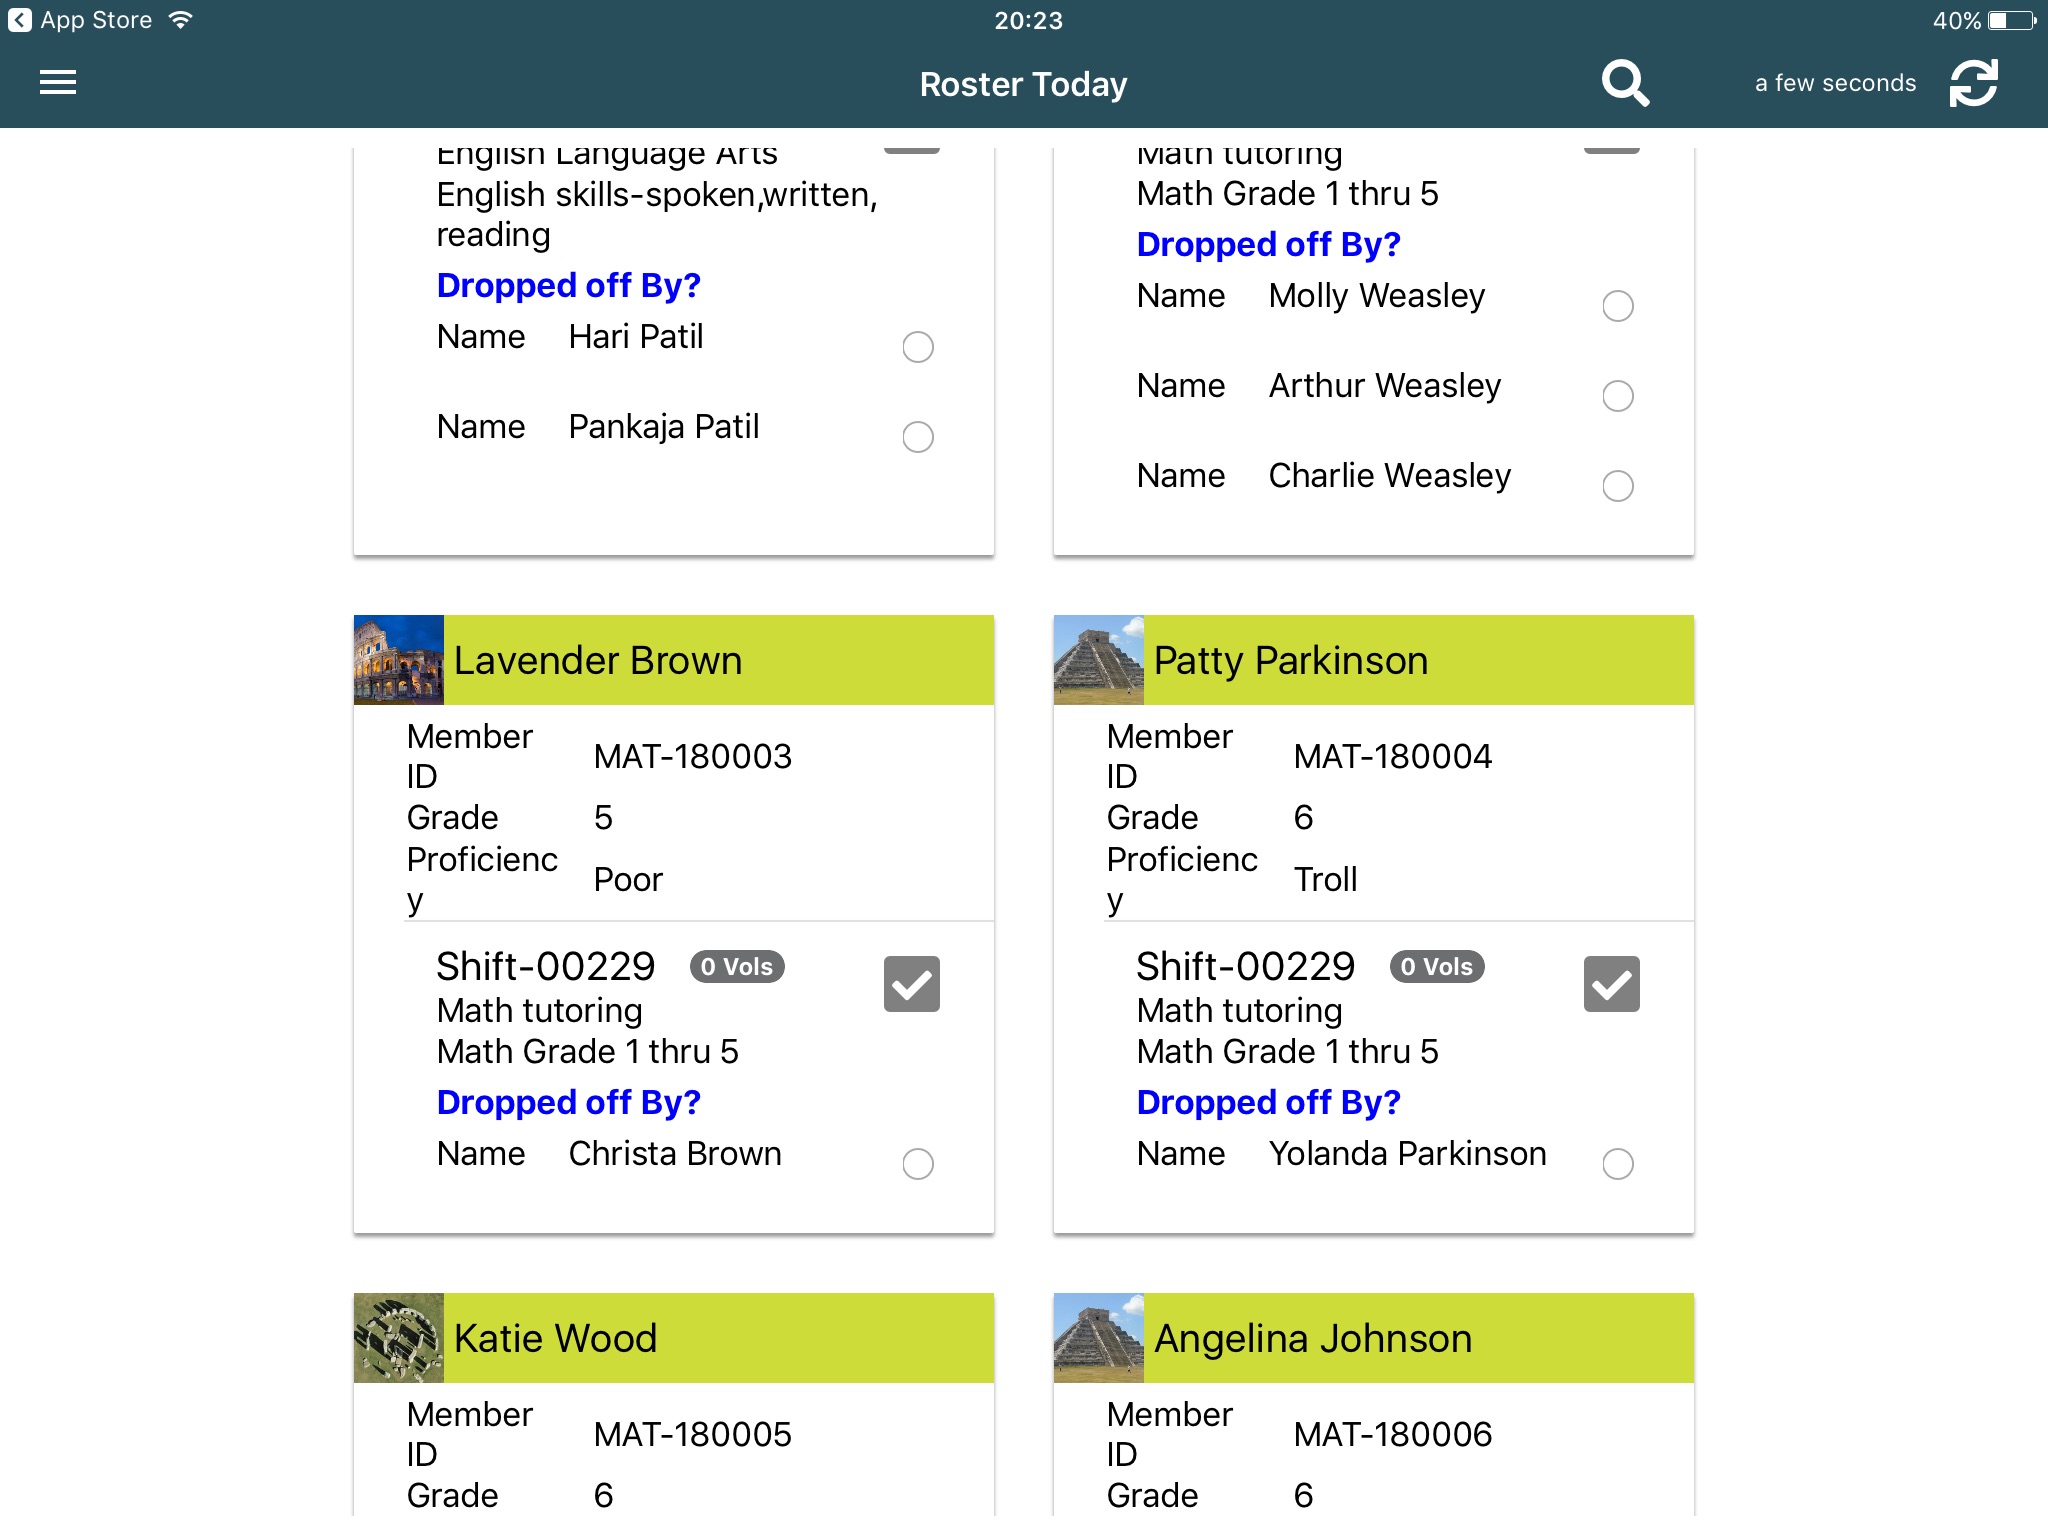Tap Roster Today title in navigation bar
The image size is (2048, 1536).
pyautogui.click(x=1024, y=84)
